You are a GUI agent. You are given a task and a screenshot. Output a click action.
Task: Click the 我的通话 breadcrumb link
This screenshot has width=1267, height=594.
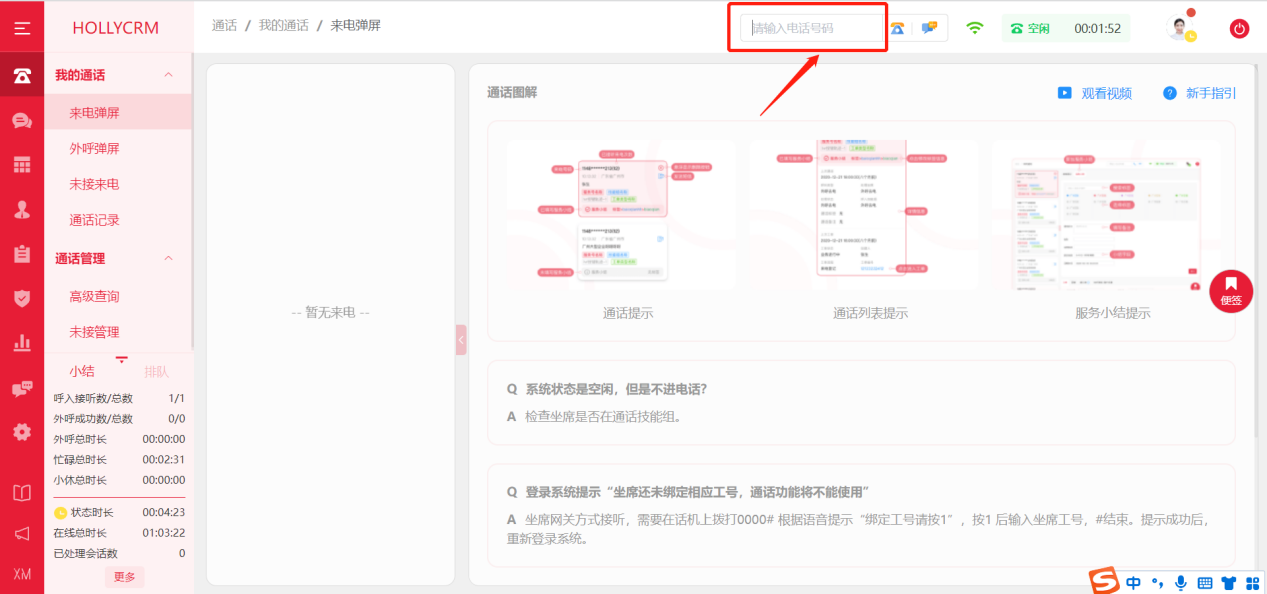(284, 25)
